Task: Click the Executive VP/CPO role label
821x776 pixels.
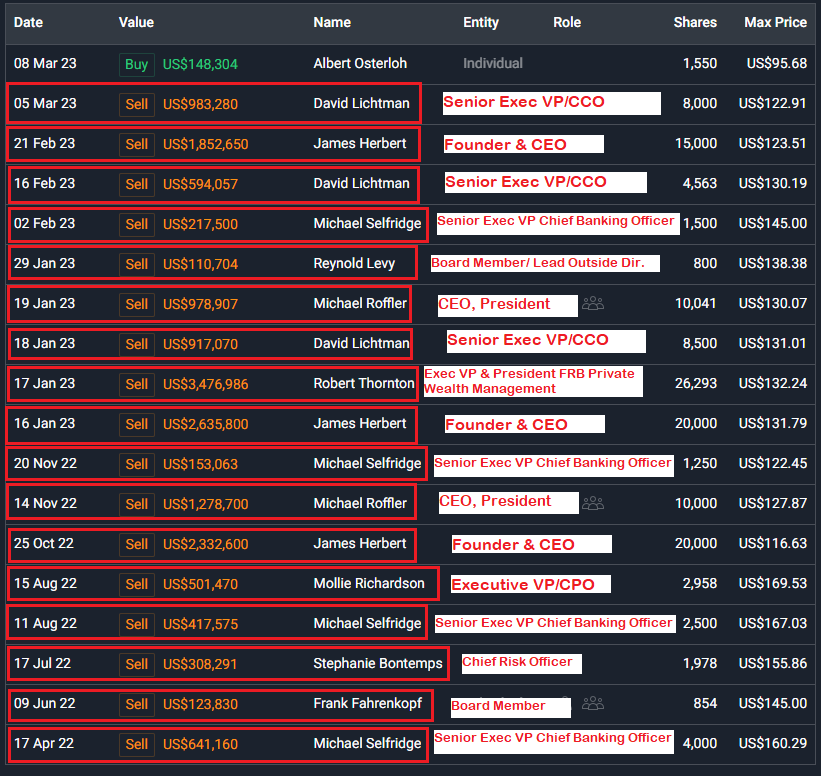Action: (x=523, y=584)
